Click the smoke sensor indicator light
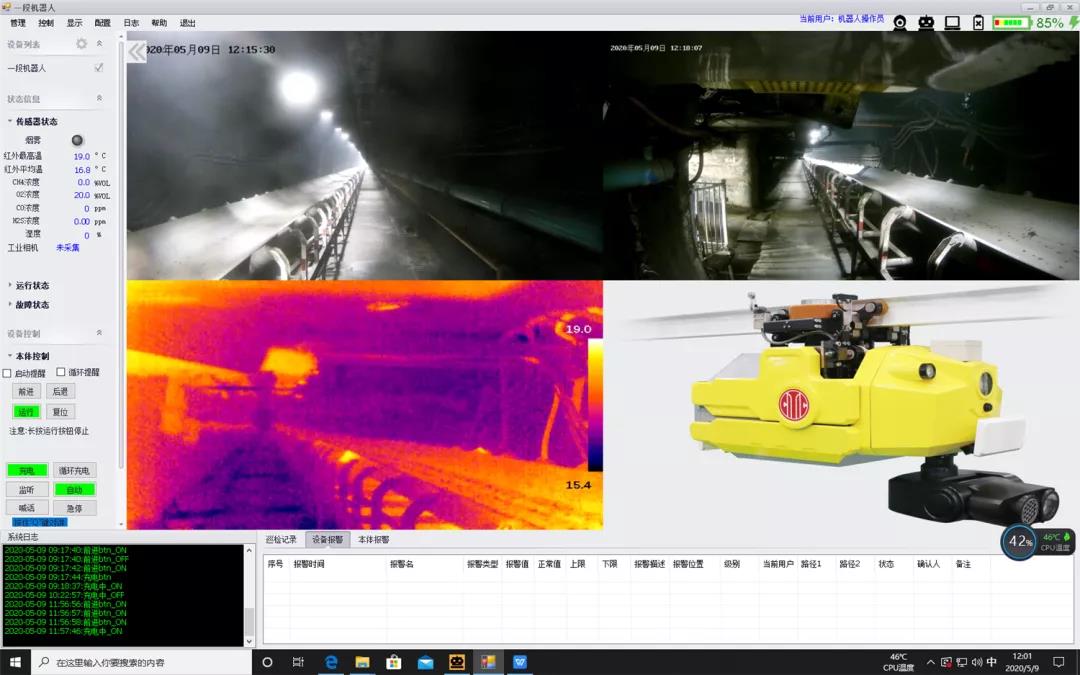The height and width of the screenshot is (675, 1080). [77, 140]
